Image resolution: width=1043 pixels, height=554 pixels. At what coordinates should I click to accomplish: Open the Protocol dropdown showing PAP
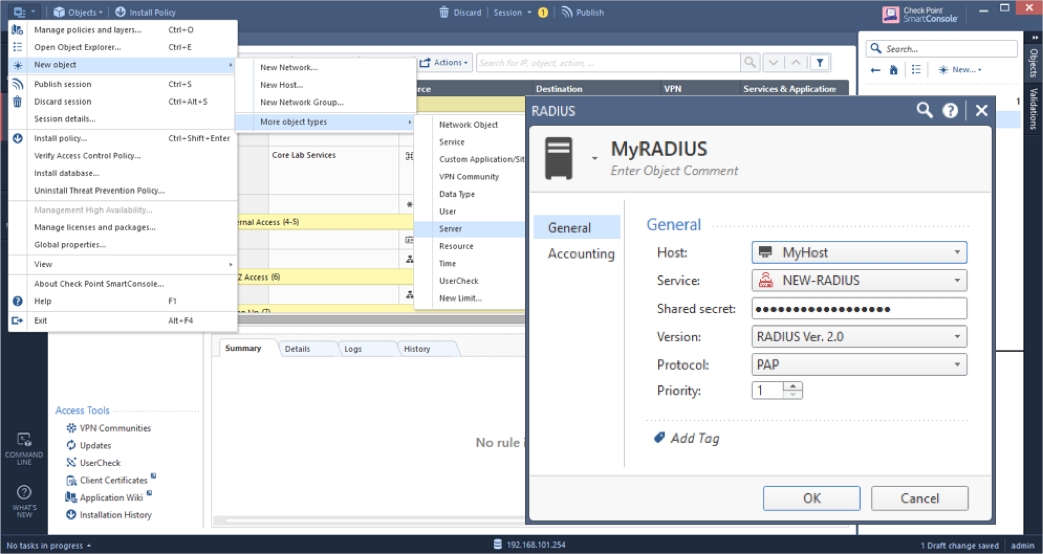pos(957,365)
